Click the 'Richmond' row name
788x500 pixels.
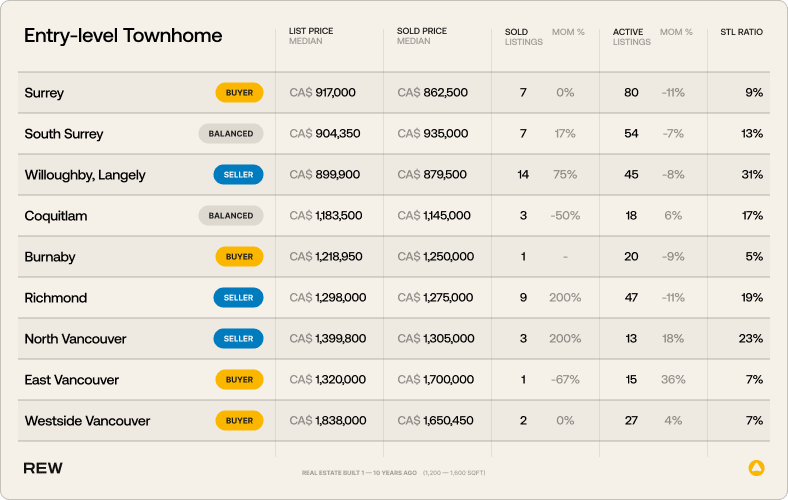coord(56,298)
